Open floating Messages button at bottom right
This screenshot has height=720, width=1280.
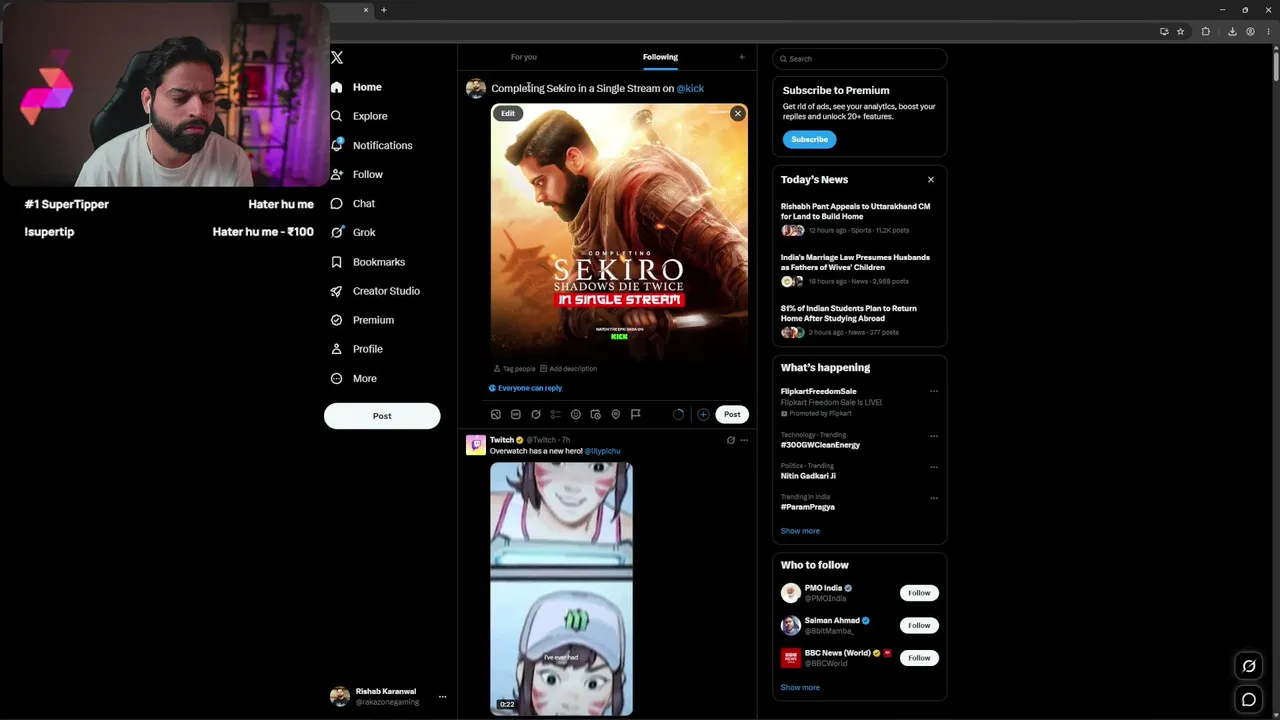pyautogui.click(x=1249, y=700)
